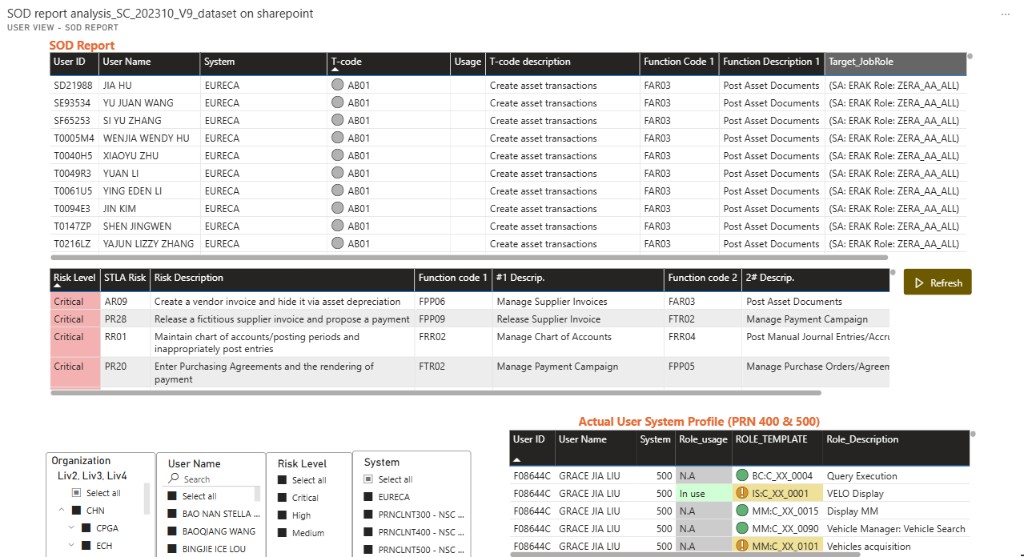The height and width of the screenshot is (557, 1024).
Task: Click green status circle beside MM:C_XX_0090
Action: click(x=742, y=528)
